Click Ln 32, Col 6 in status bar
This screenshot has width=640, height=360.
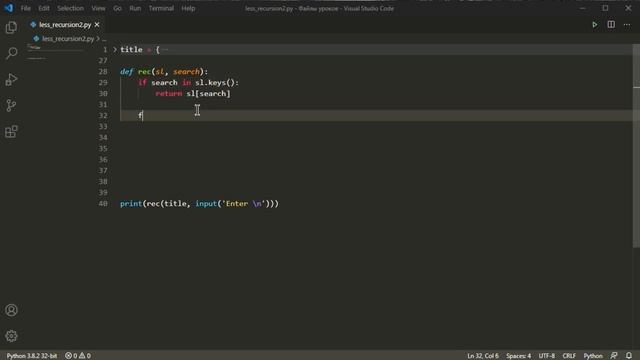click(x=483, y=356)
